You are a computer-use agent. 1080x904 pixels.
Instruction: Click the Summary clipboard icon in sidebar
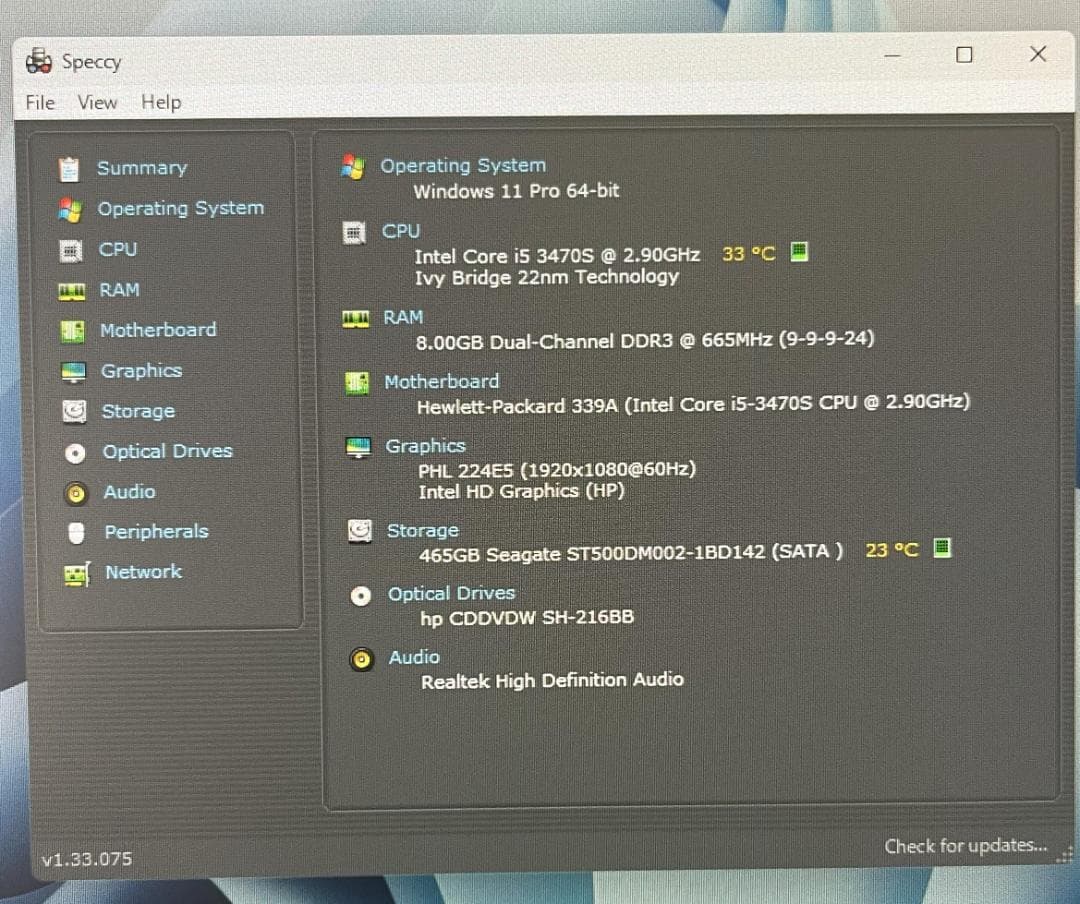tap(69, 169)
